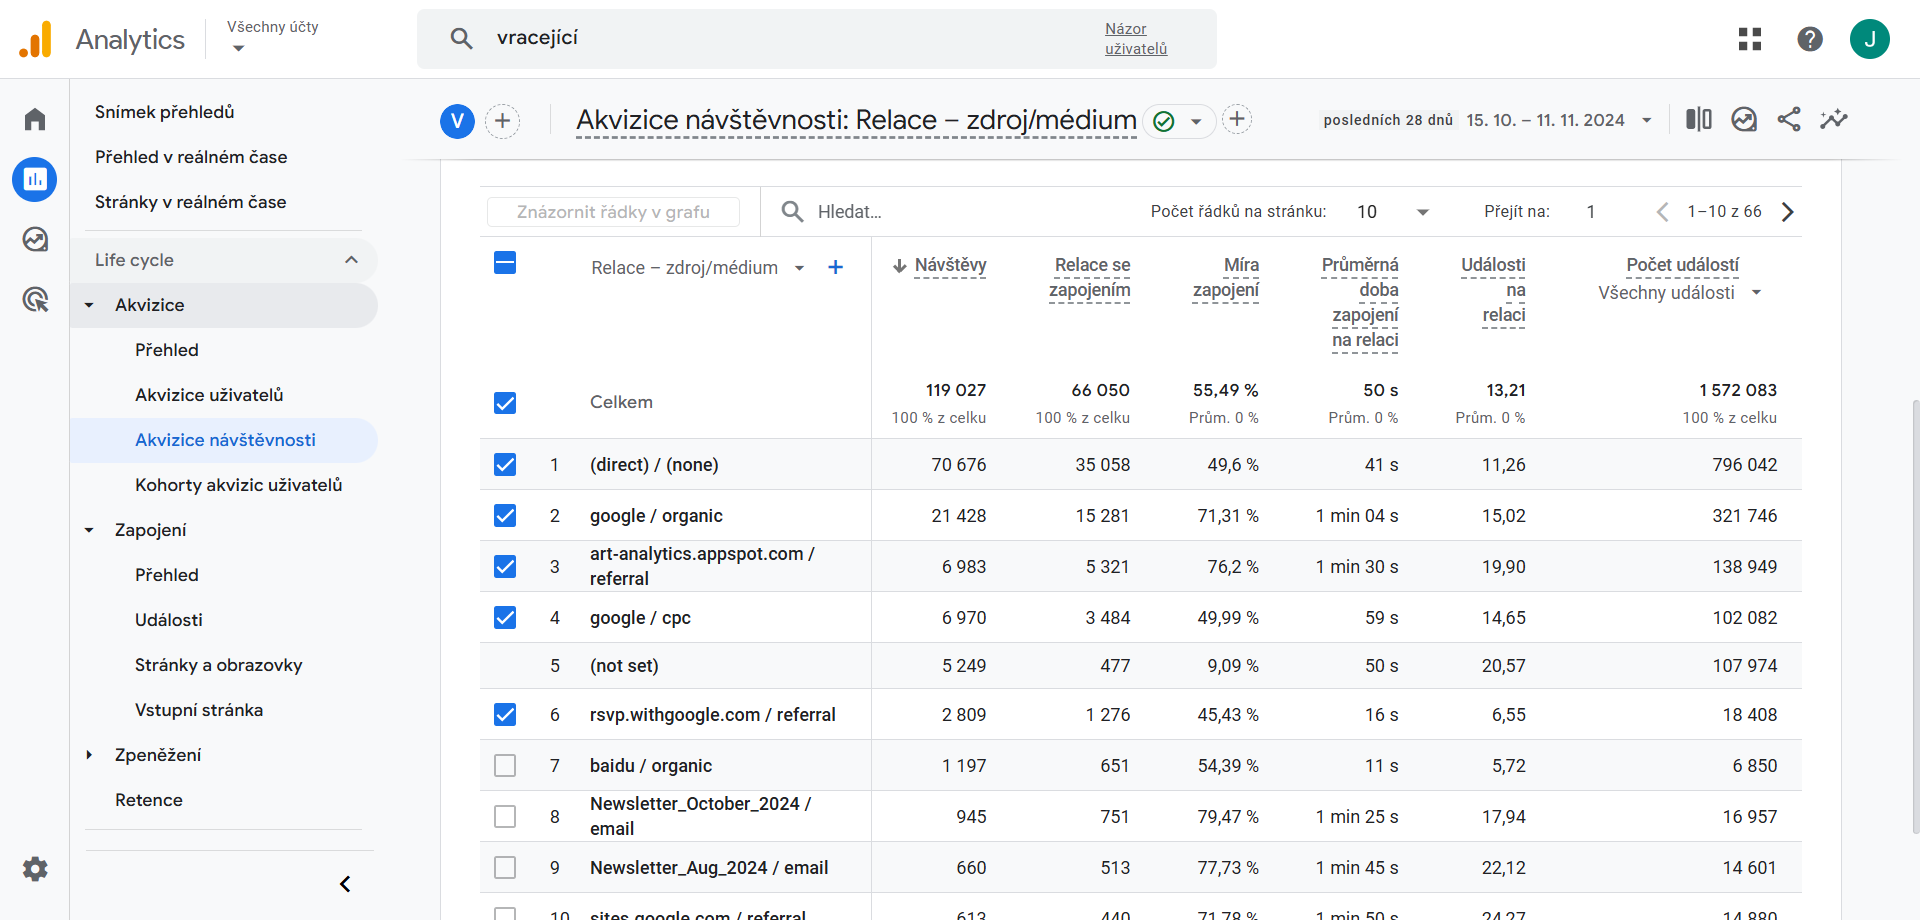The image size is (1920, 920).
Task: Check the Newsletter_Aug_2024 email row
Action: pyautogui.click(x=505, y=868)
